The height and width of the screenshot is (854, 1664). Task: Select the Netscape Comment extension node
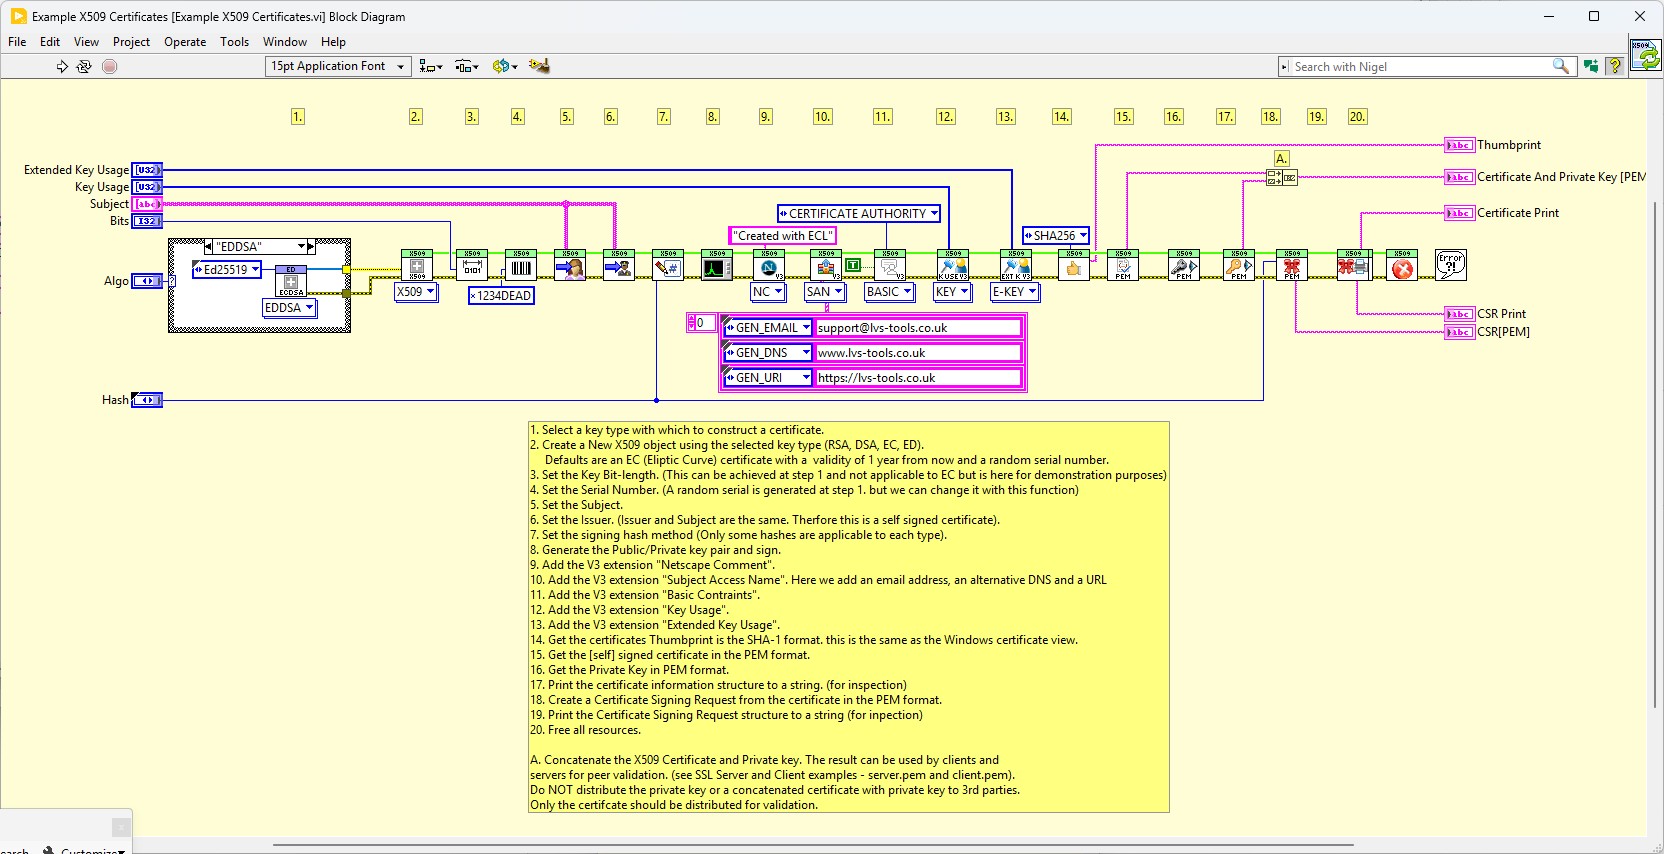(x=769, y=265)
